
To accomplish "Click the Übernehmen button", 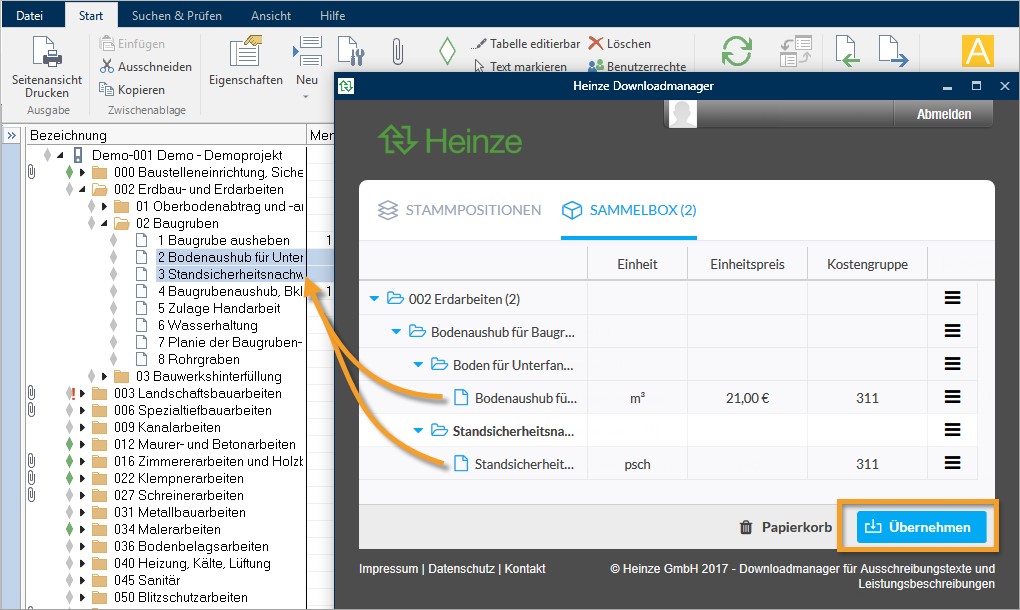I will point(921,527).
